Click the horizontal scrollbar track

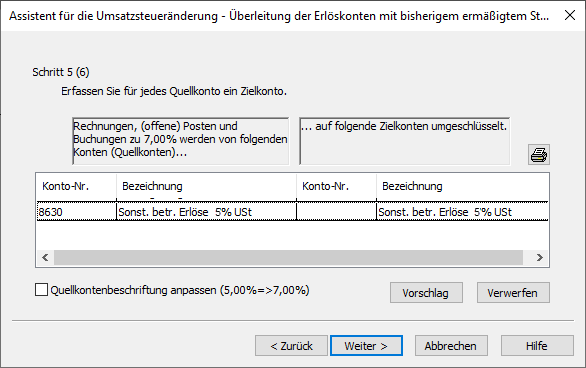pyautogui.click(x=288, y=257)
